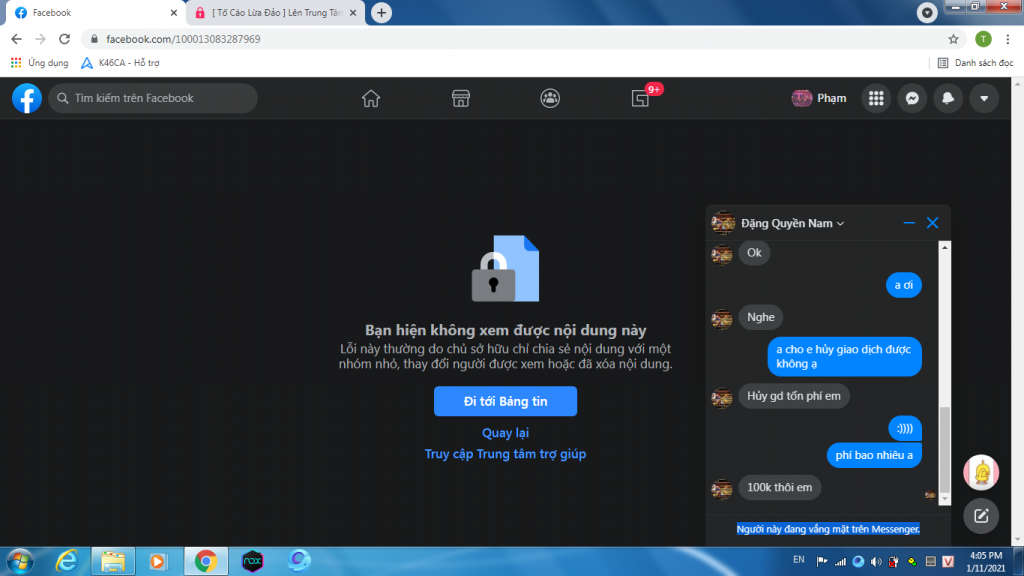Open the notifications bell icon
The width and height of the screenshot is (1024, 576).
948,98
